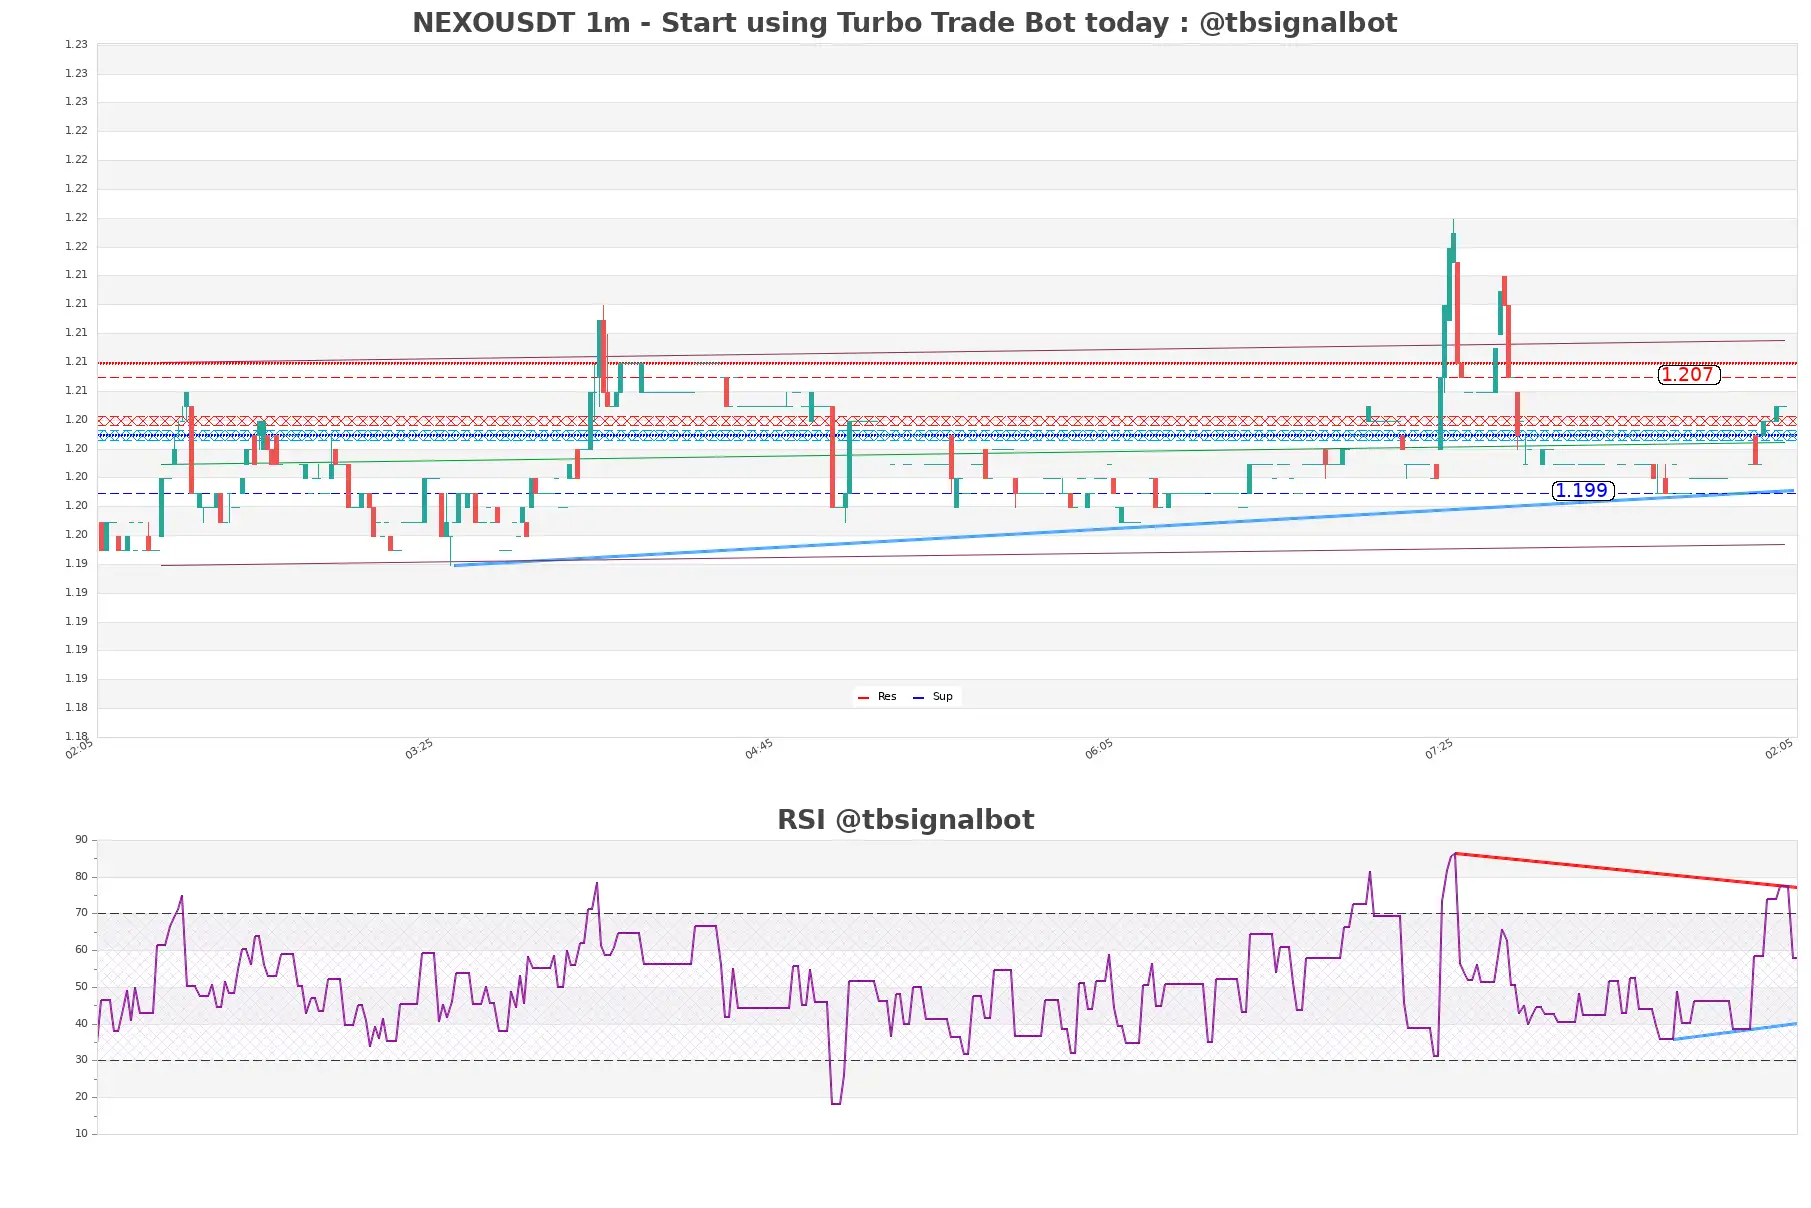1811x1208 pixels.
Task: Click the 04:45 time axis label
Action: [759, 749]
